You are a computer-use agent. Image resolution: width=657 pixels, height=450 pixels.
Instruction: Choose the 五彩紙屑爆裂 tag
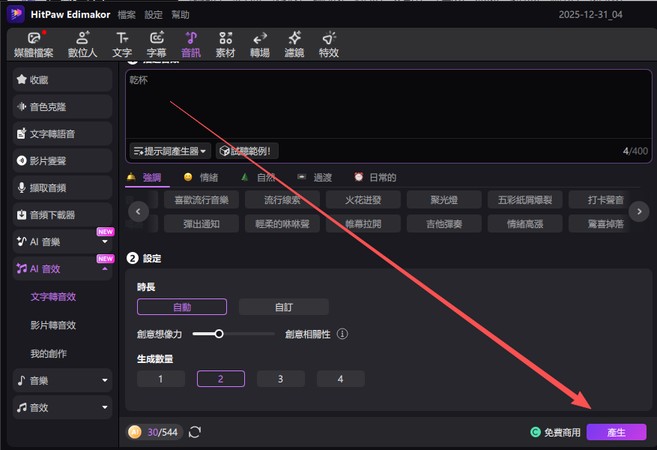pyautogui.click(x=525, y=200)
